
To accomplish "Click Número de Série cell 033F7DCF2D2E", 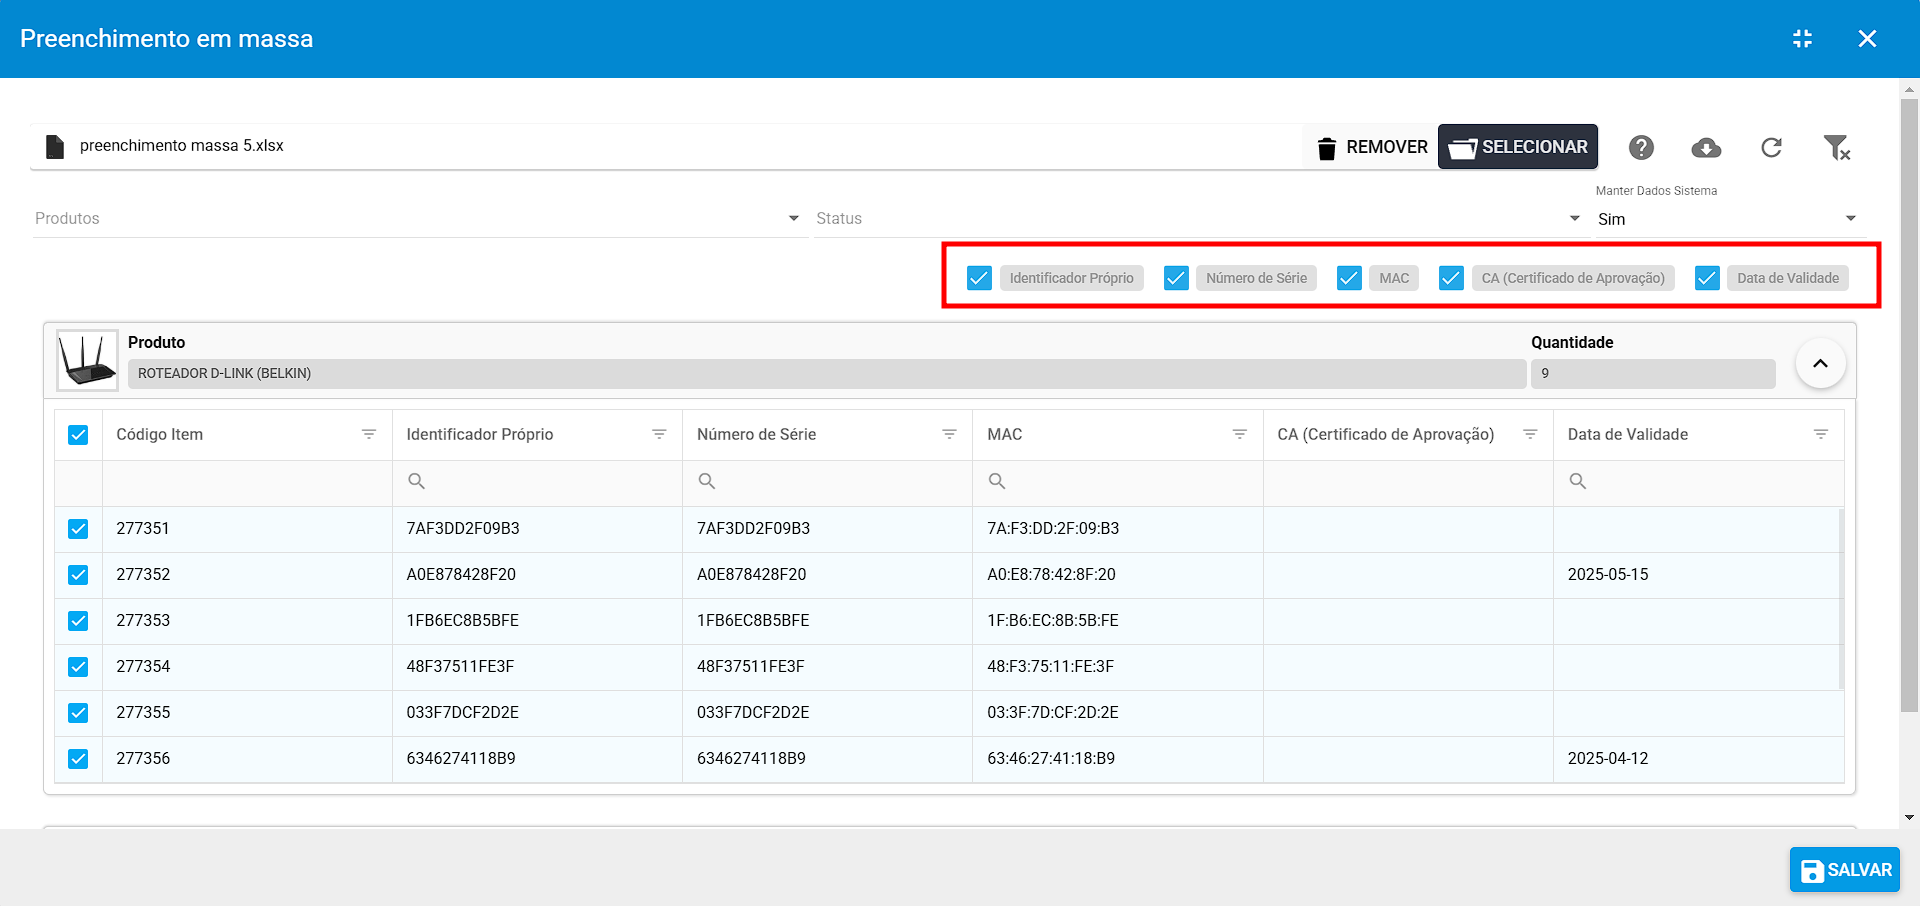I will [827, 713].
